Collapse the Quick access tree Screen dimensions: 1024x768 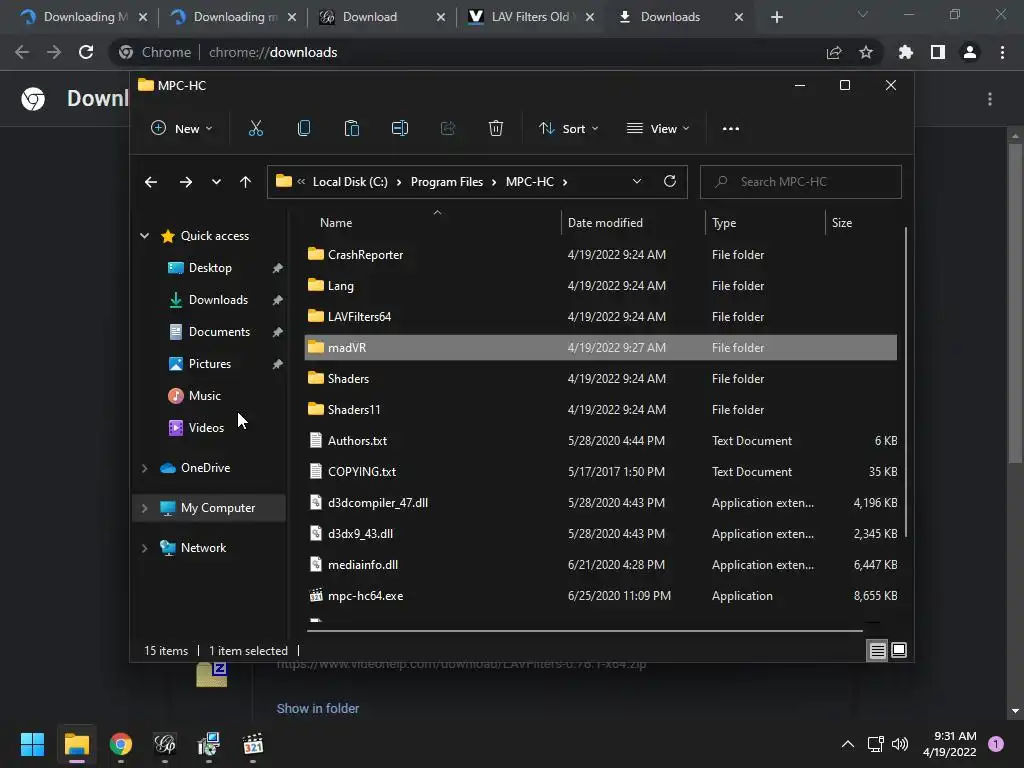144,236
